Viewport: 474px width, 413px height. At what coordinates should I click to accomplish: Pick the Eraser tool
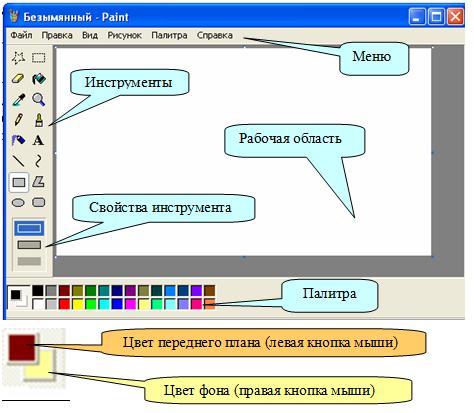(18, 79)
